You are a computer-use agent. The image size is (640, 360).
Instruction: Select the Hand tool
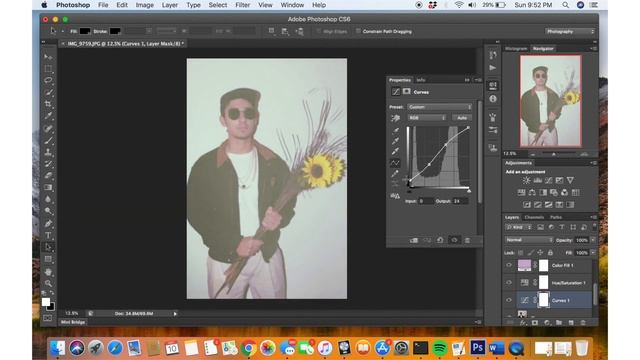[48, 271]
